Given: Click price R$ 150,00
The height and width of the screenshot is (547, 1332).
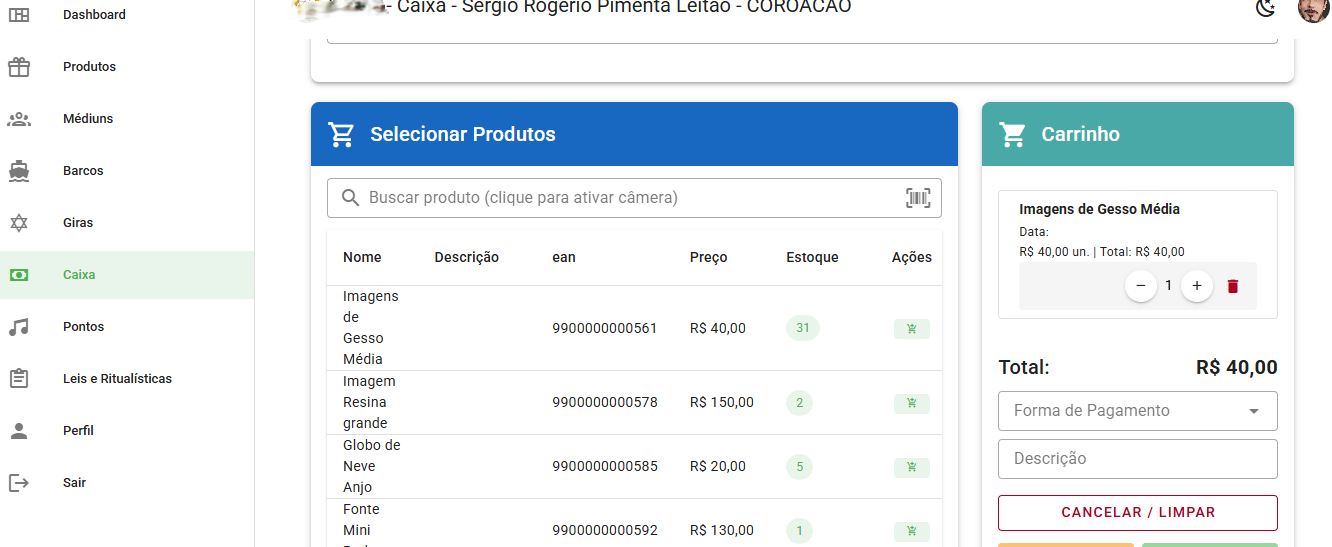Looking at the screenshot, I should tap(722, 403).
